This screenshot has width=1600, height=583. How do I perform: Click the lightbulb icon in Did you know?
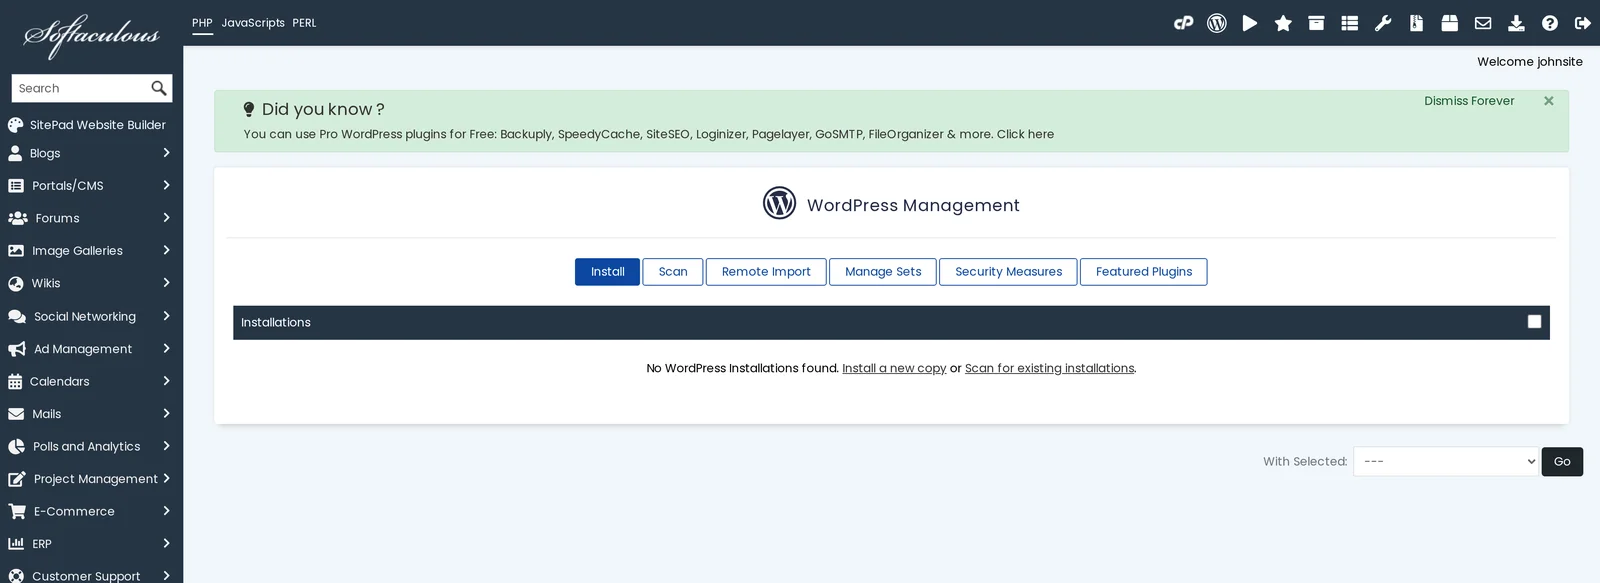tap(249, 109)
